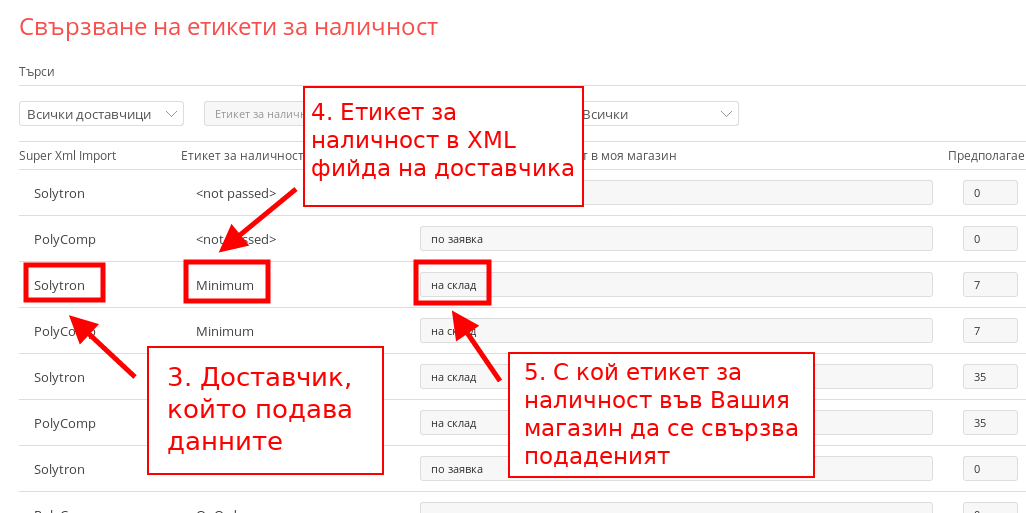
Task: Click quantity field "35" in the Solytron row
Action: (989, 377)
